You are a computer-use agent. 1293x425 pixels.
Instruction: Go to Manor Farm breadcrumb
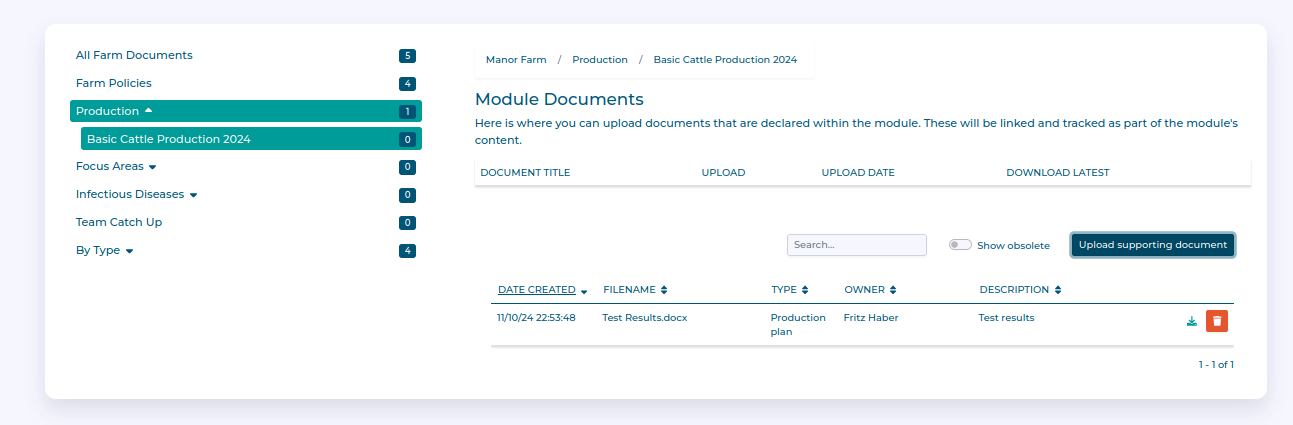coord(516,60)
